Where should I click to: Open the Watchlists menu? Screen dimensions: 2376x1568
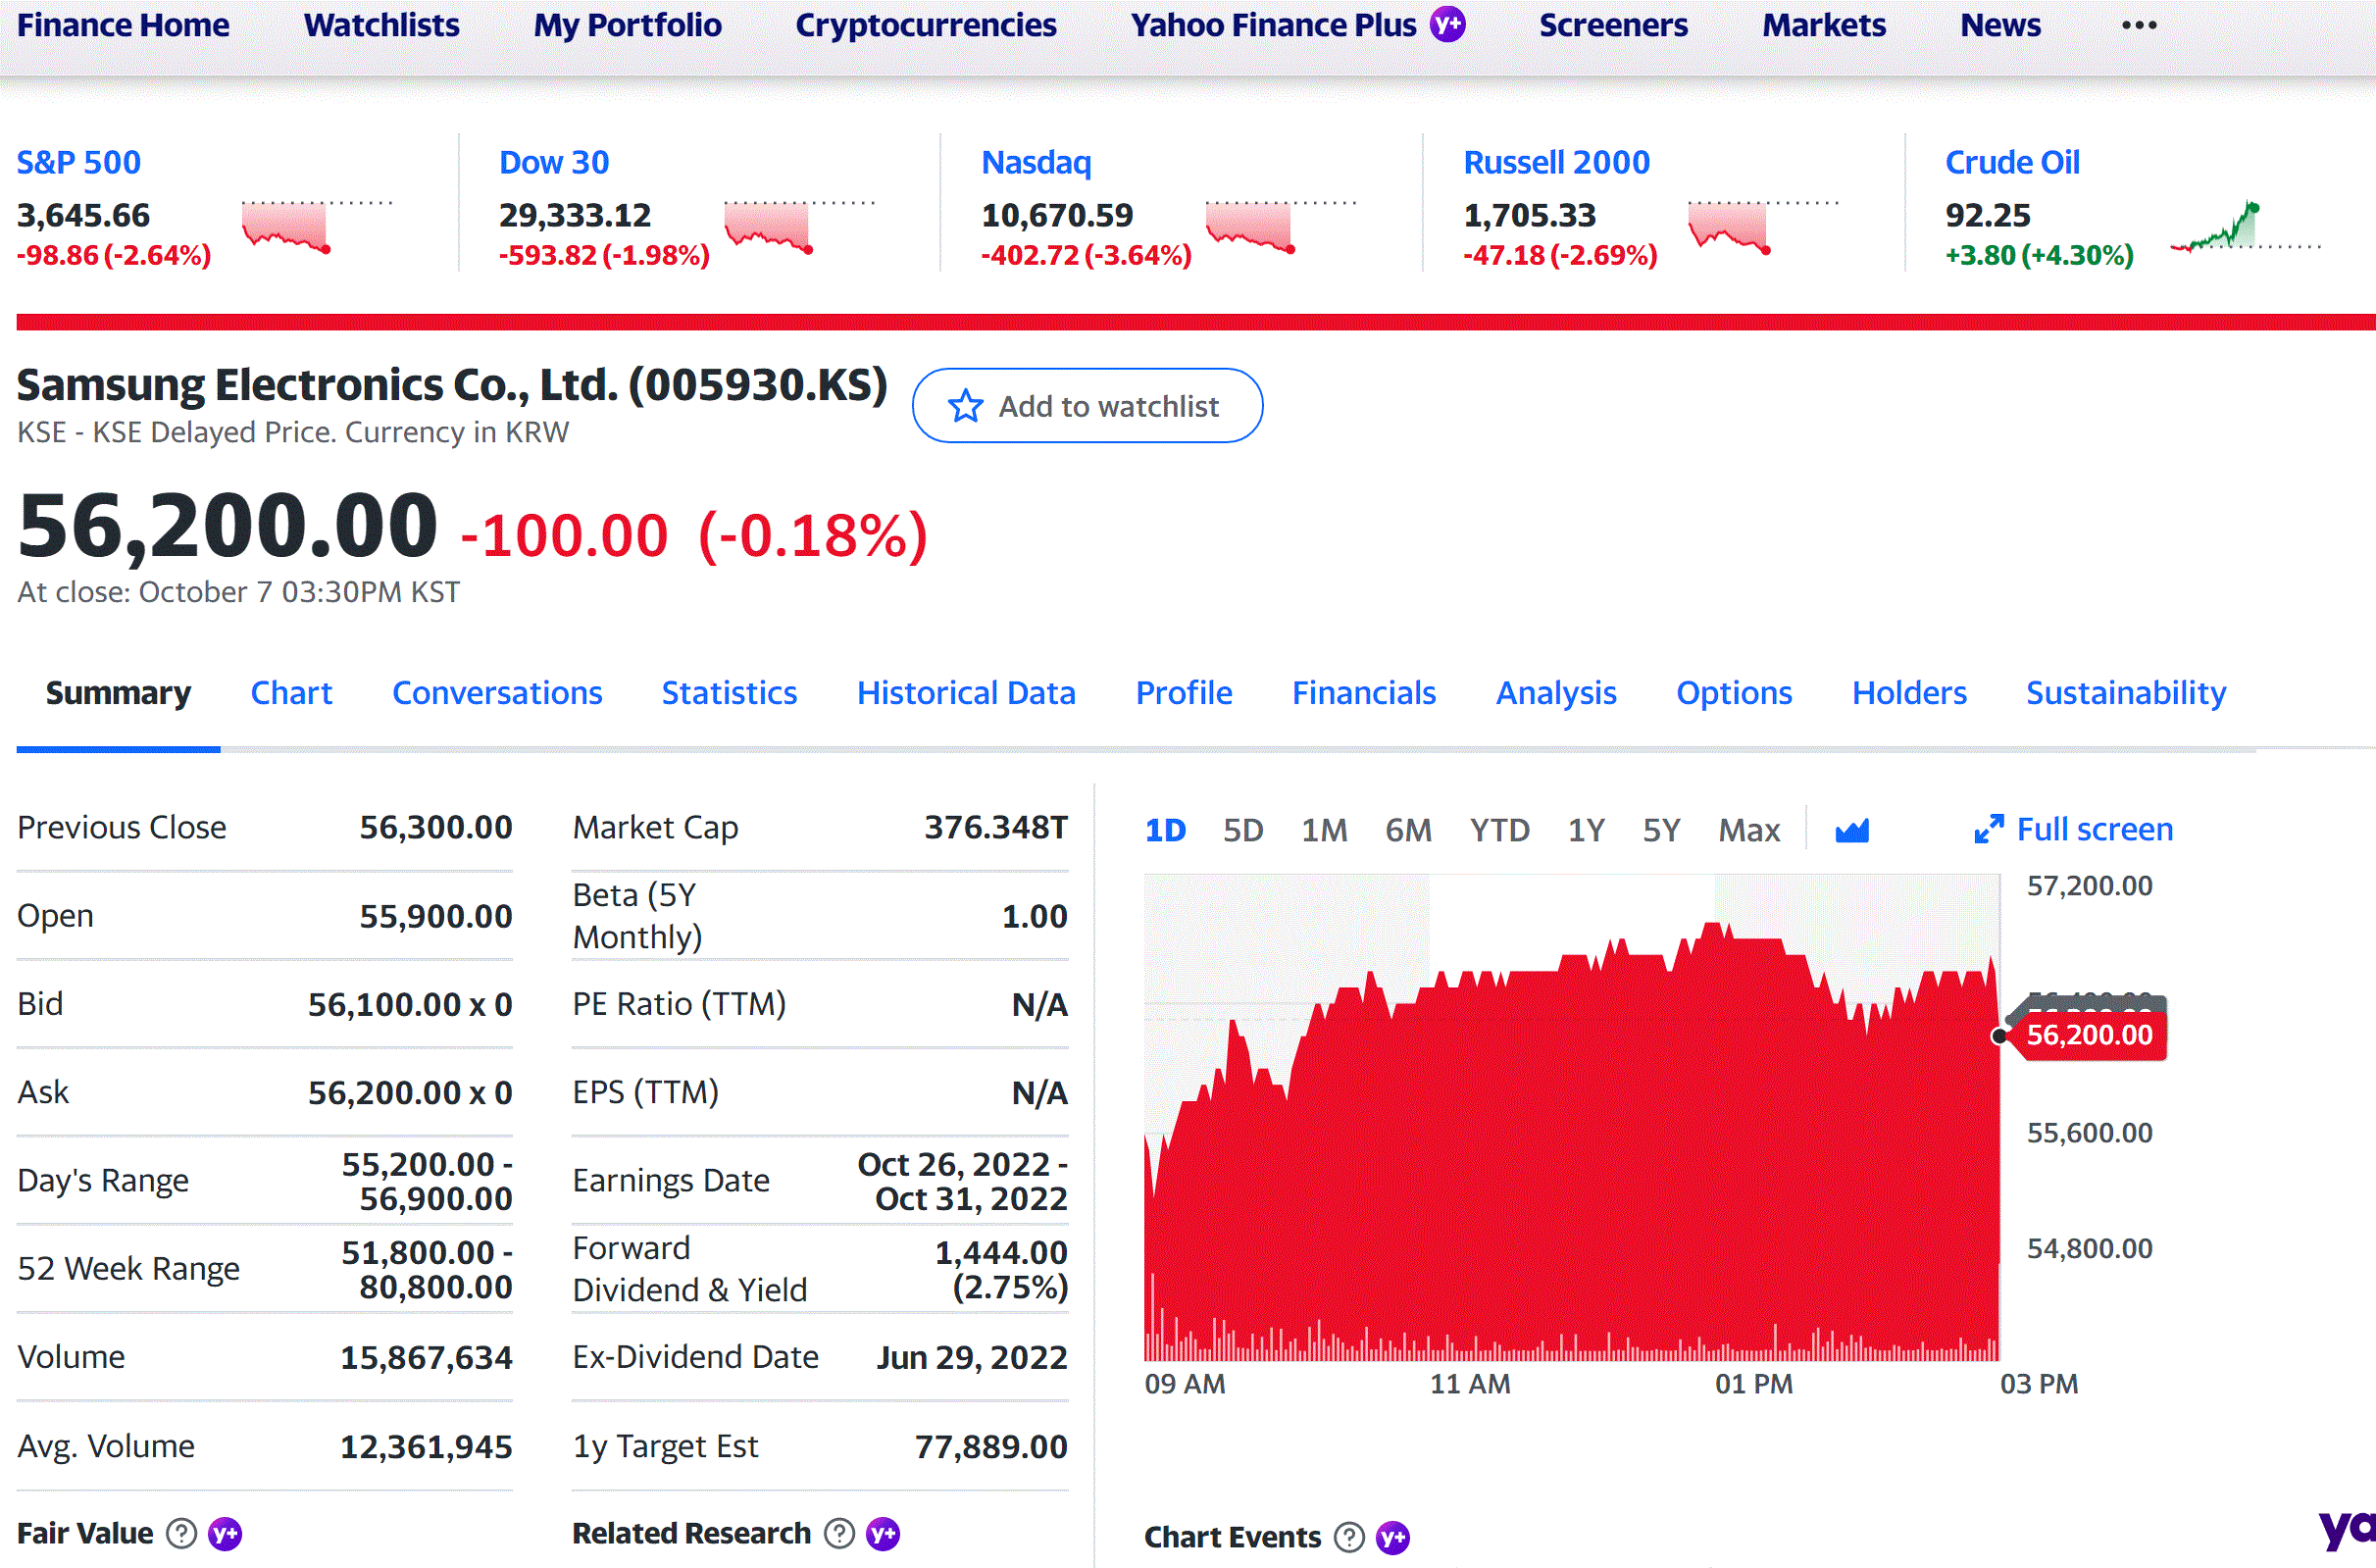tap(382, 25)
